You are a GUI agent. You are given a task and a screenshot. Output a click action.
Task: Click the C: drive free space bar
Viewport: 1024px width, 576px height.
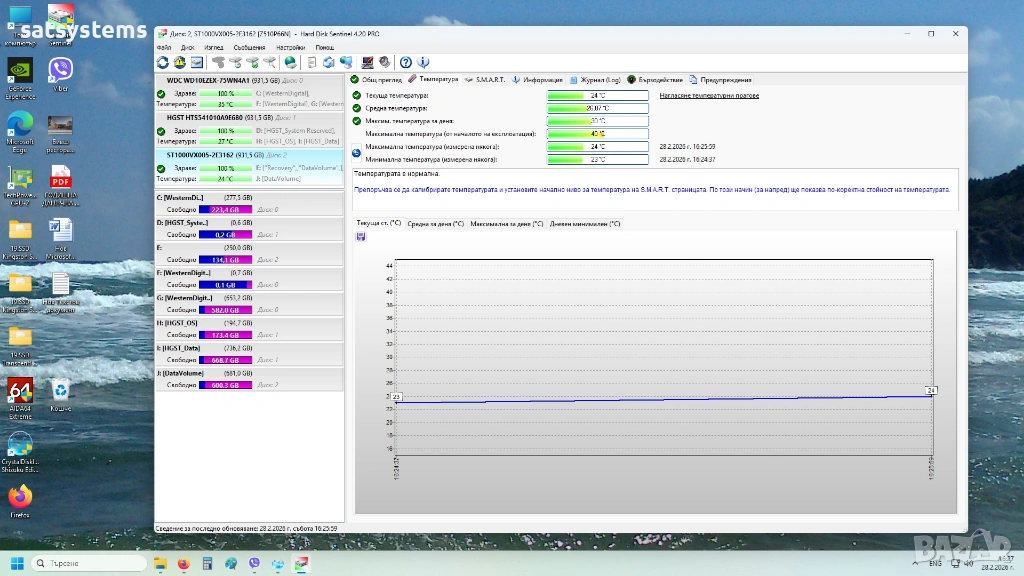(227, 210)
